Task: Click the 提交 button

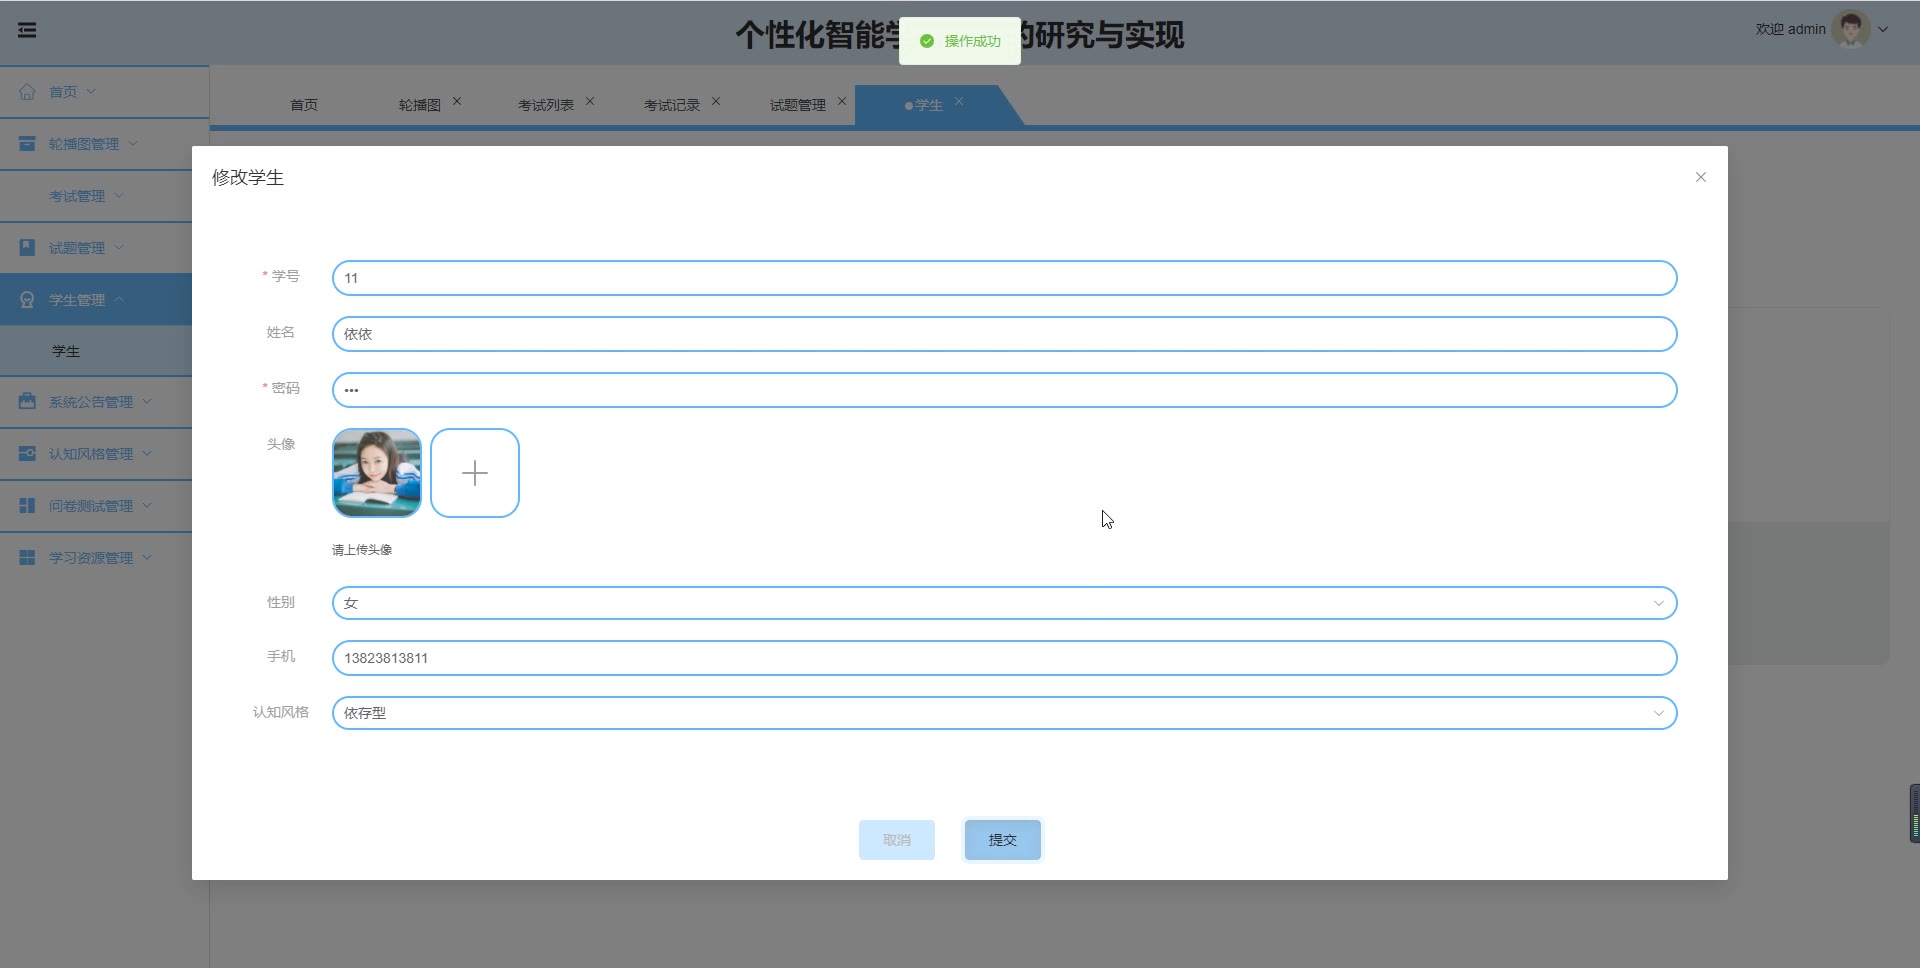Action: click(x=1003, y=840)
